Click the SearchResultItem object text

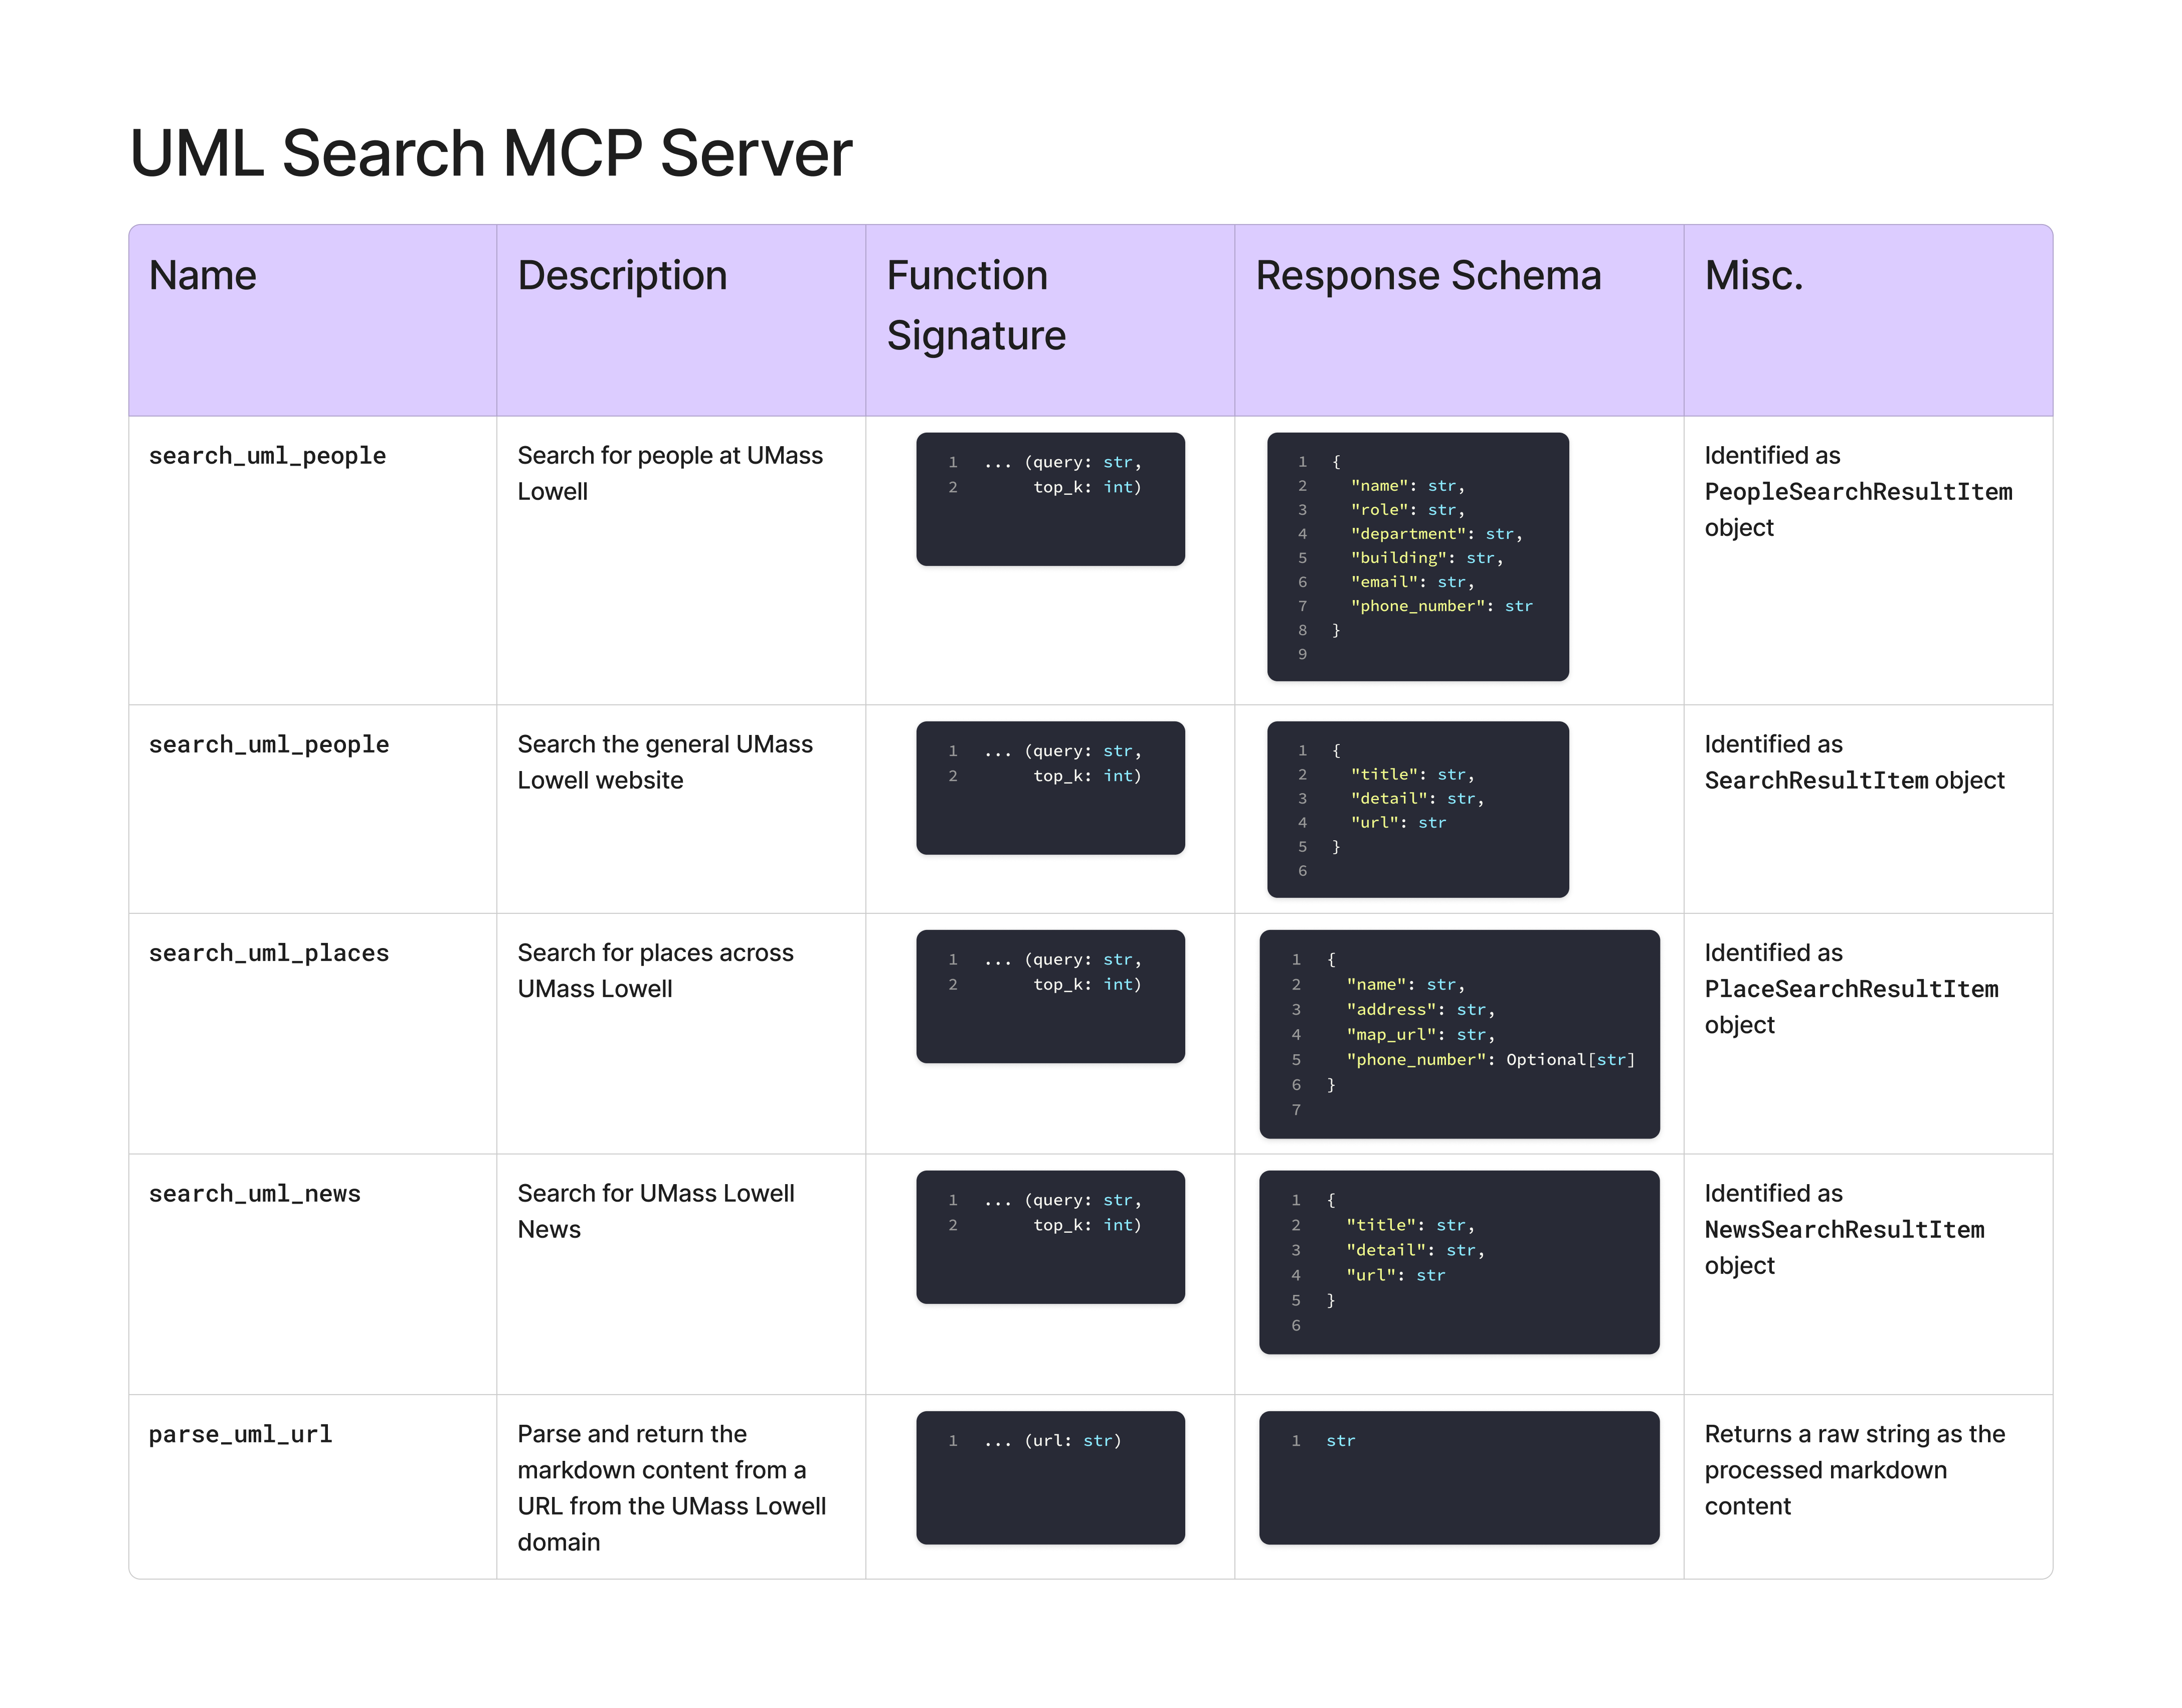coord(1854,781)
